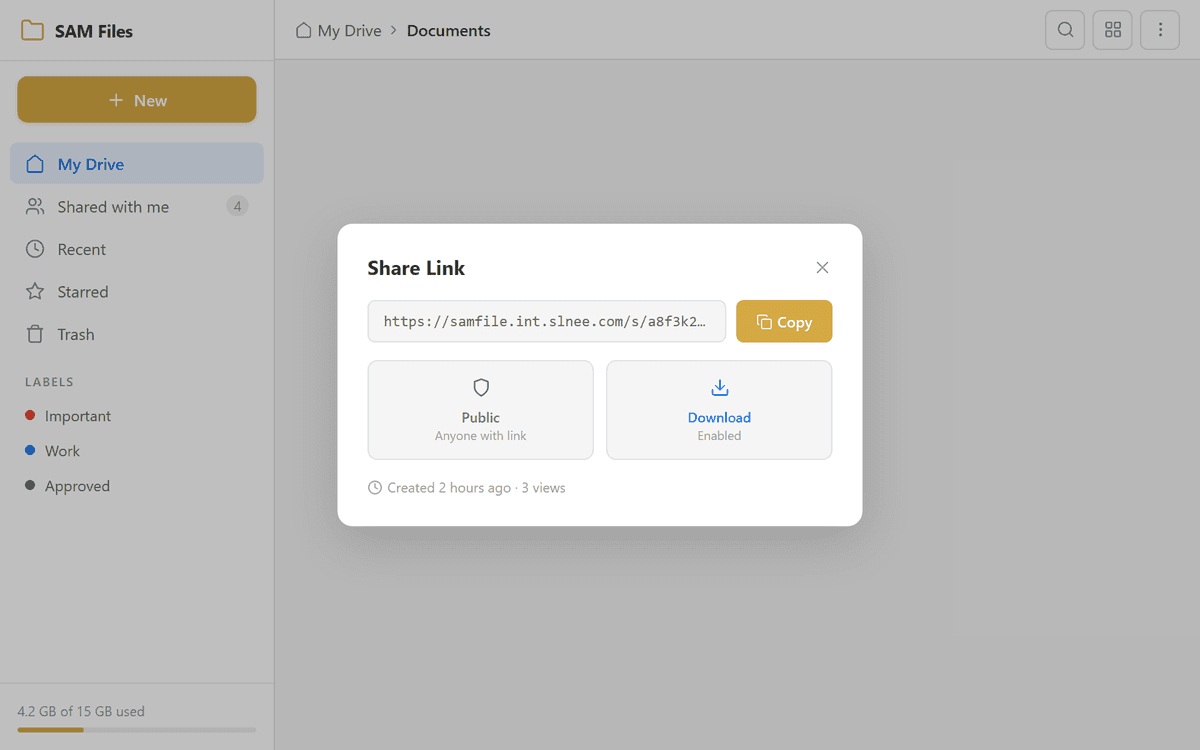Copy the share link
Screen dimensions: 1200x750
pyautogui.click(x=784, y=321)
